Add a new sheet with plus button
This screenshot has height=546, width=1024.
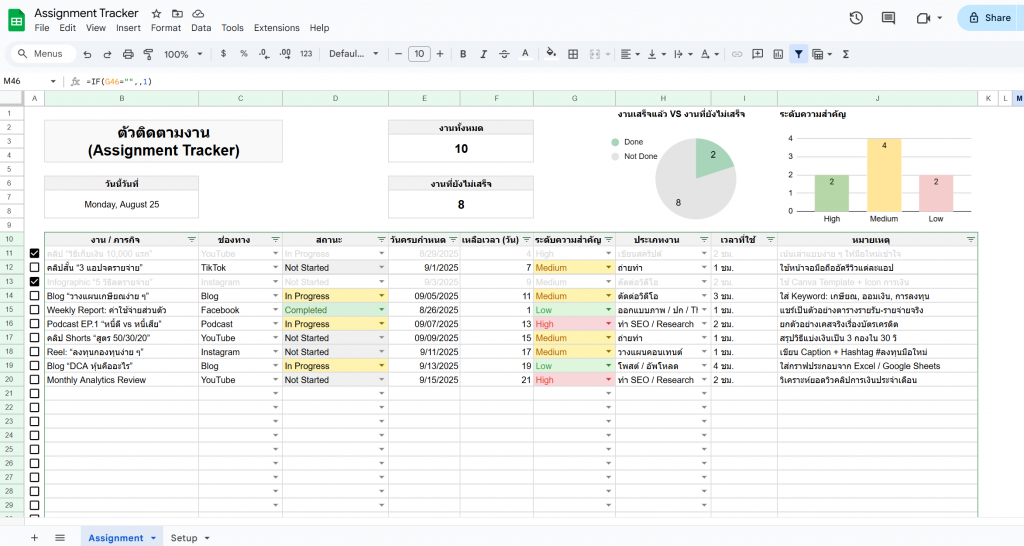(35, 538)
